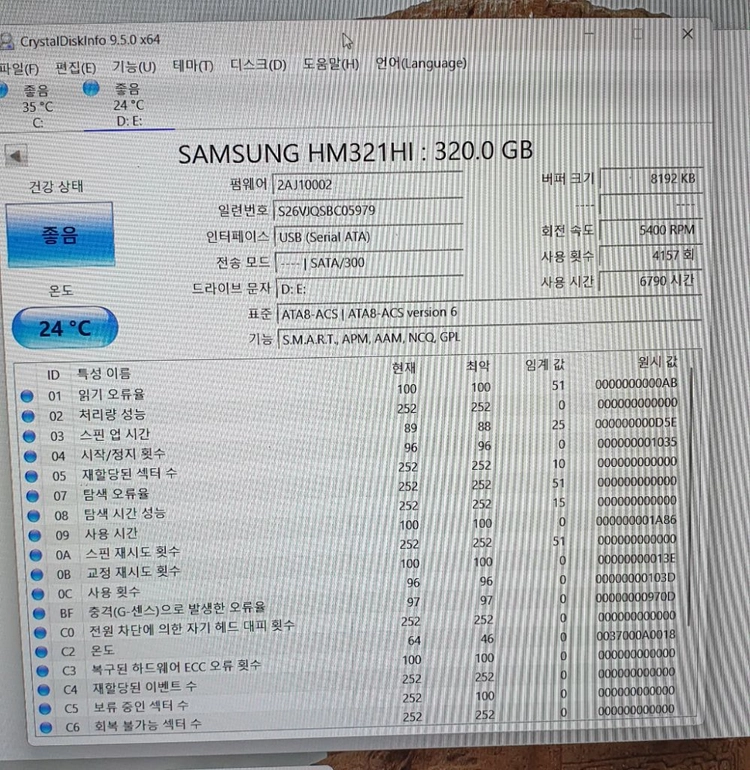Click raw value 000000001A86
This screenshot has height=770, width=750.
636,520
